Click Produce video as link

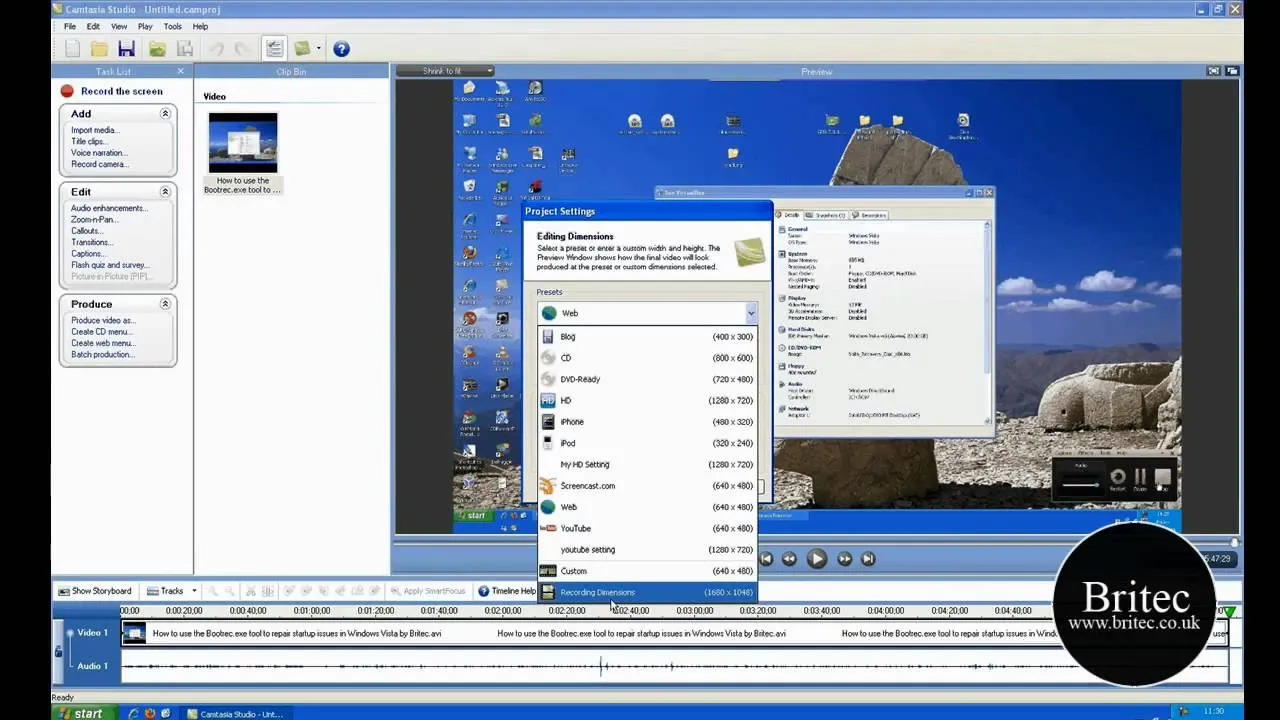click(103, 320)
